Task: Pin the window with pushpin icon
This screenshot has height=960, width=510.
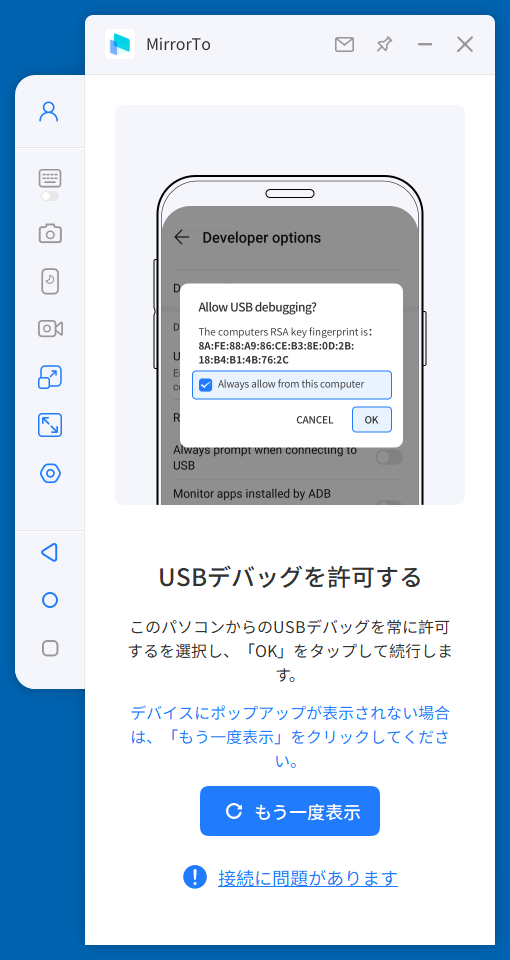Action: (384, 45)
